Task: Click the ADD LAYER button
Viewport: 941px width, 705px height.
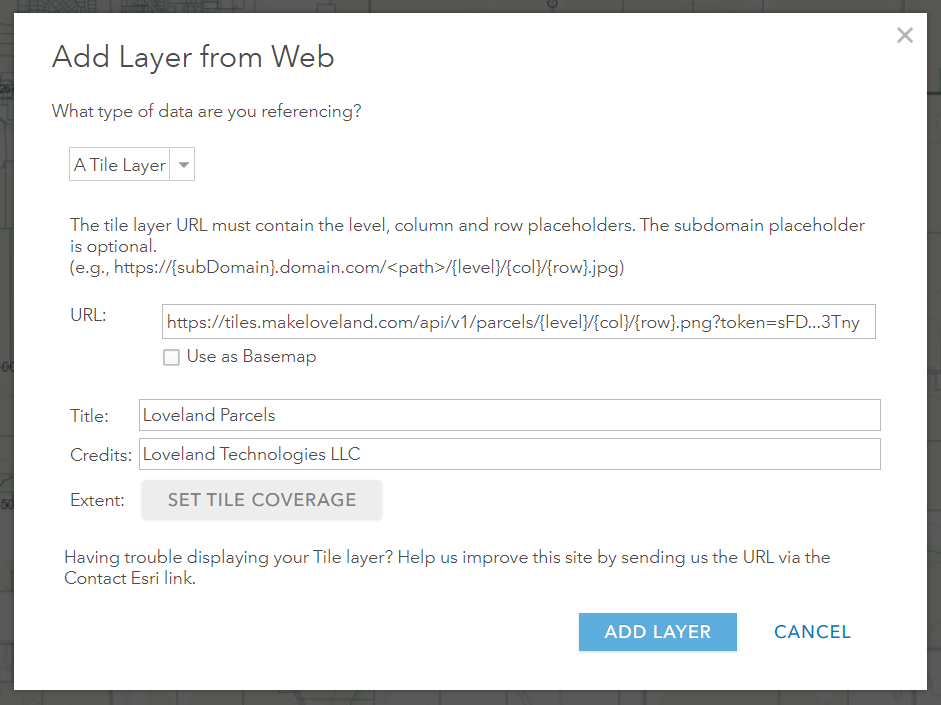Action: (x=658, y=632)
